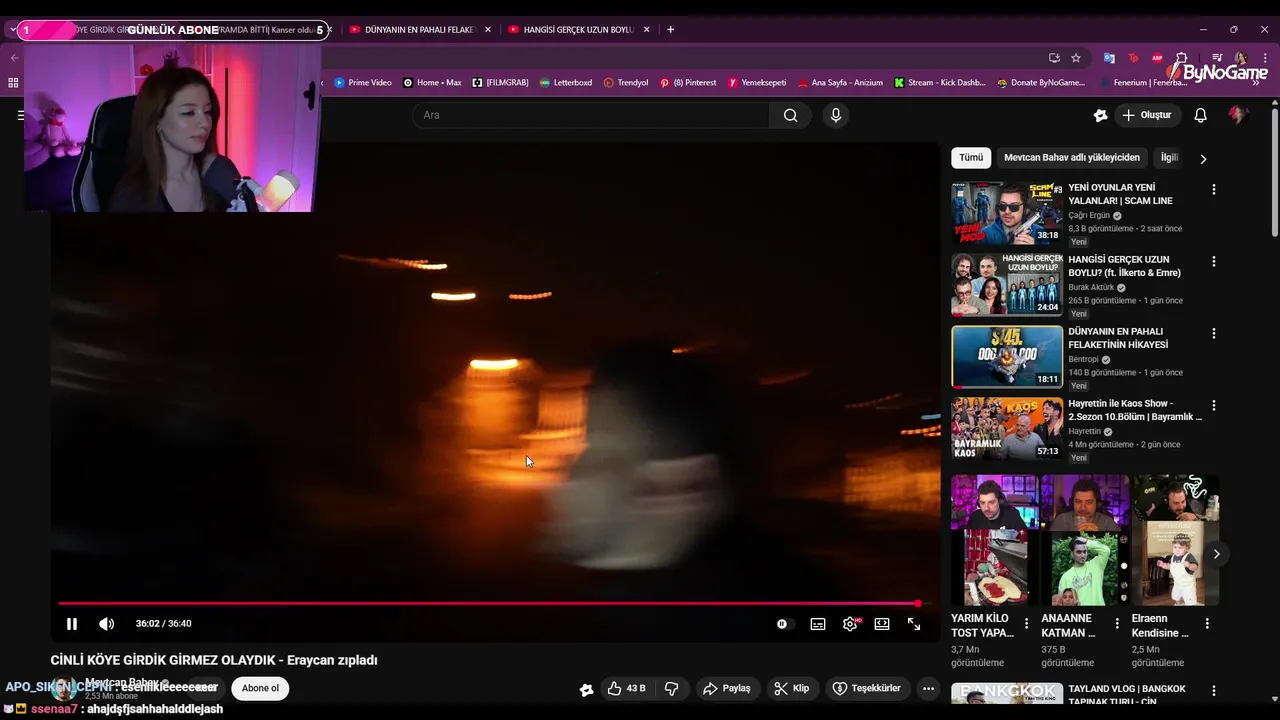Screen dimensions: 1280x720
Task: Close the DÜNYANIN EN PAHALI FELAKET tab
Action: pos(488,30)
